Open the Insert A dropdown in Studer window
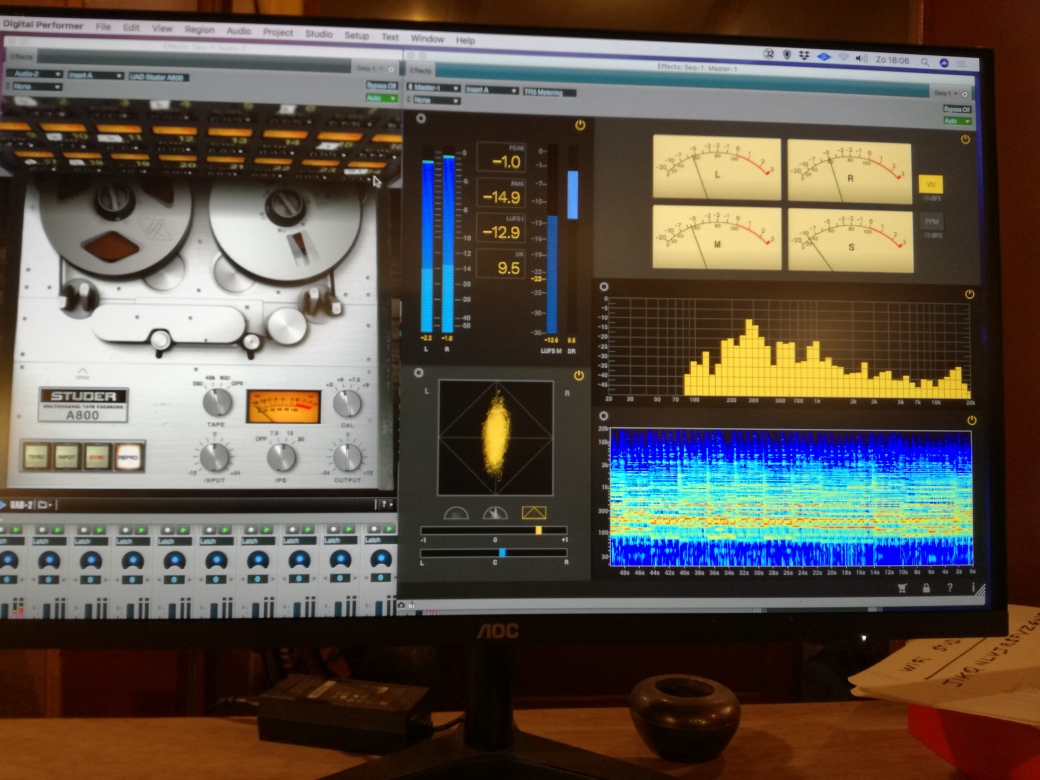This screenshot has height=780, width=1040. [95, 75]
